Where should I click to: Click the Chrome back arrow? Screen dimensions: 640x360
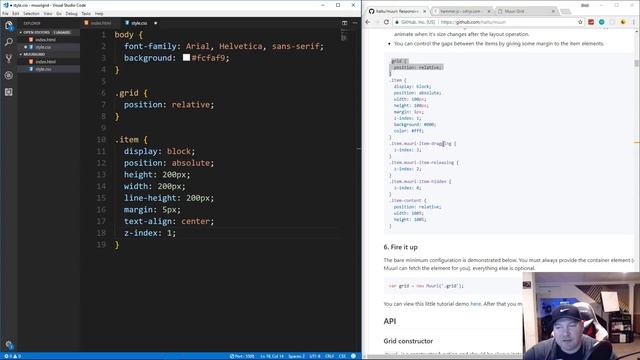point(368,22)
